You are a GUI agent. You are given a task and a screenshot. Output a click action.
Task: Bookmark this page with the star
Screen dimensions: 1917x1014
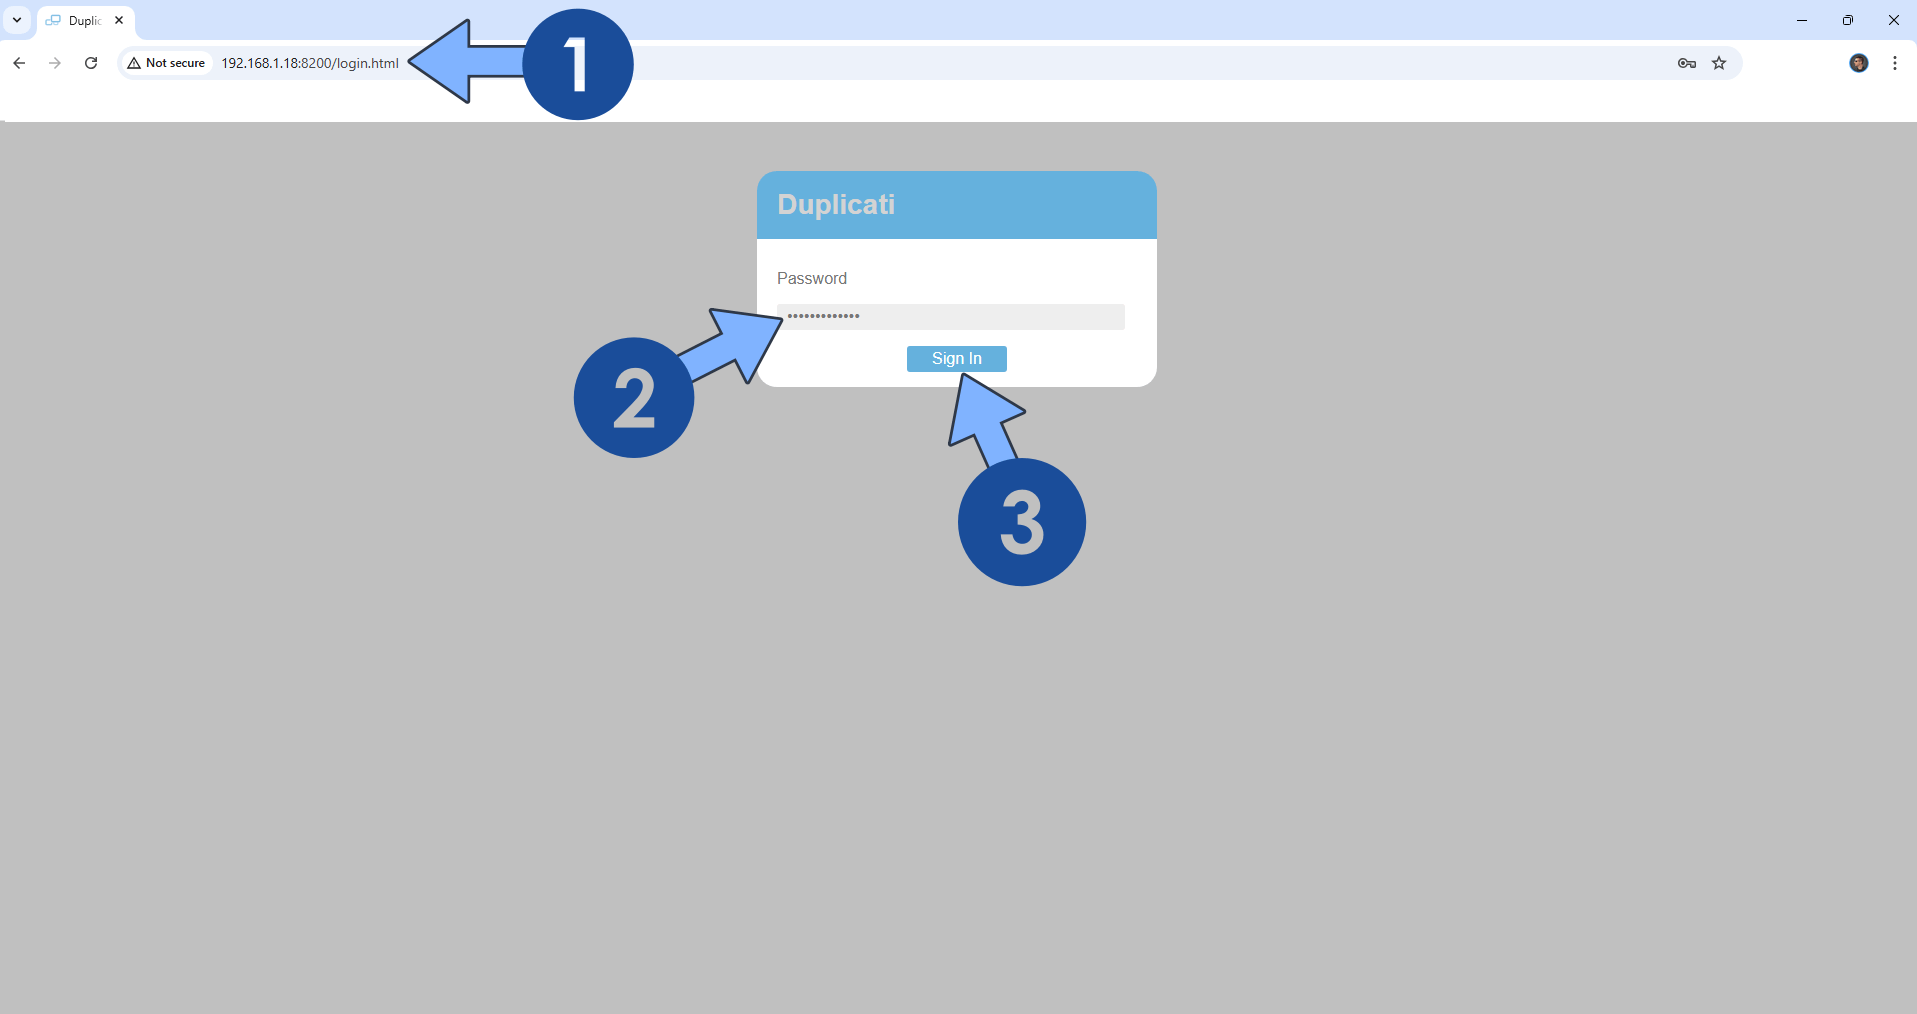[x=1719, y=63]
